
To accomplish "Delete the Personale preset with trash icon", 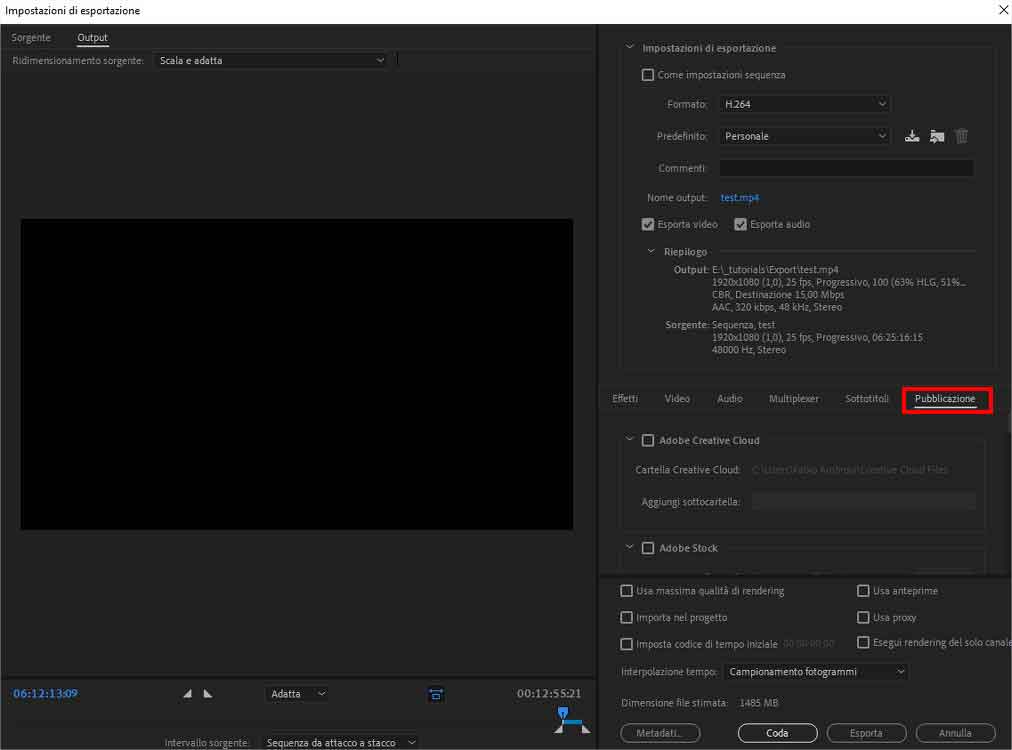I will click(x=961, y=135).
